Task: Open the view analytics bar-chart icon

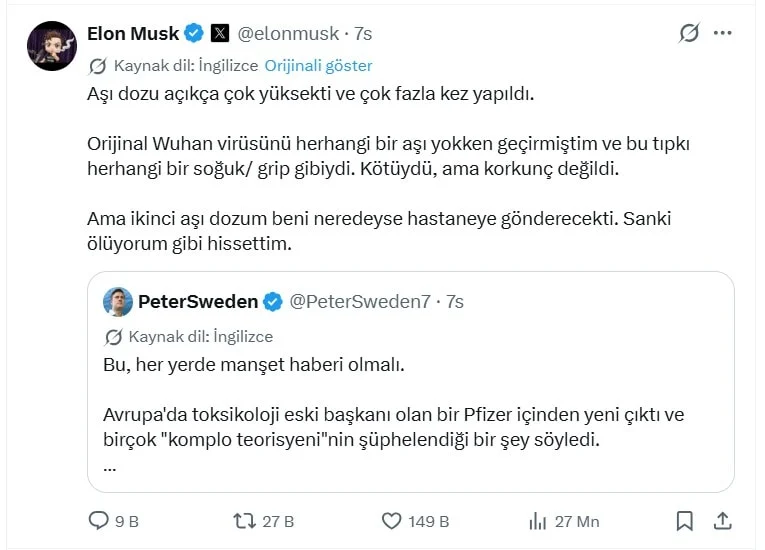Action: pyautogui.click(x=536, y=521)
